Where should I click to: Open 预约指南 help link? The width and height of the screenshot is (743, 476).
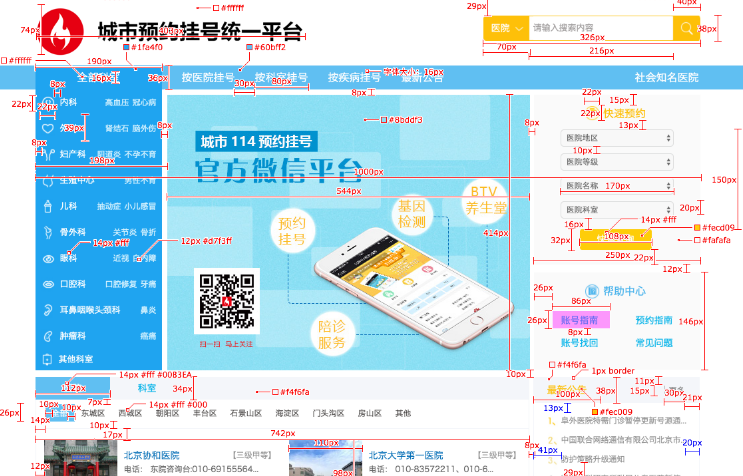pyautogui.click(x=654, y=320)
